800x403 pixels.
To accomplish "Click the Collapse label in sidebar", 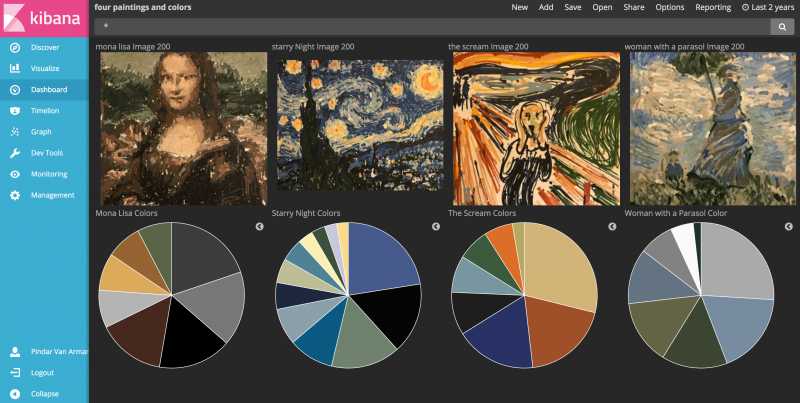I will (x=44, y=394).
